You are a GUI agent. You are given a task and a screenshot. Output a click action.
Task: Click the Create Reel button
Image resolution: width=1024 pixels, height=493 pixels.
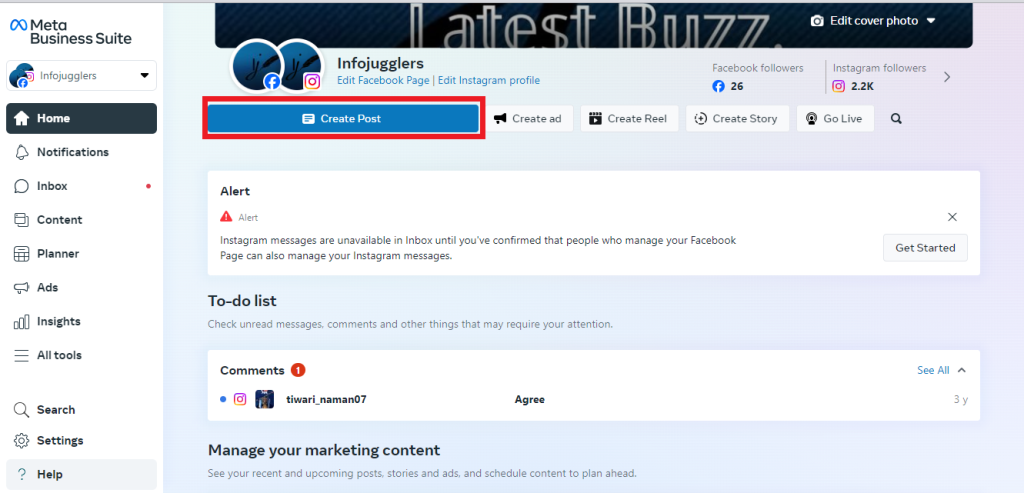click(x=630, y=119)
